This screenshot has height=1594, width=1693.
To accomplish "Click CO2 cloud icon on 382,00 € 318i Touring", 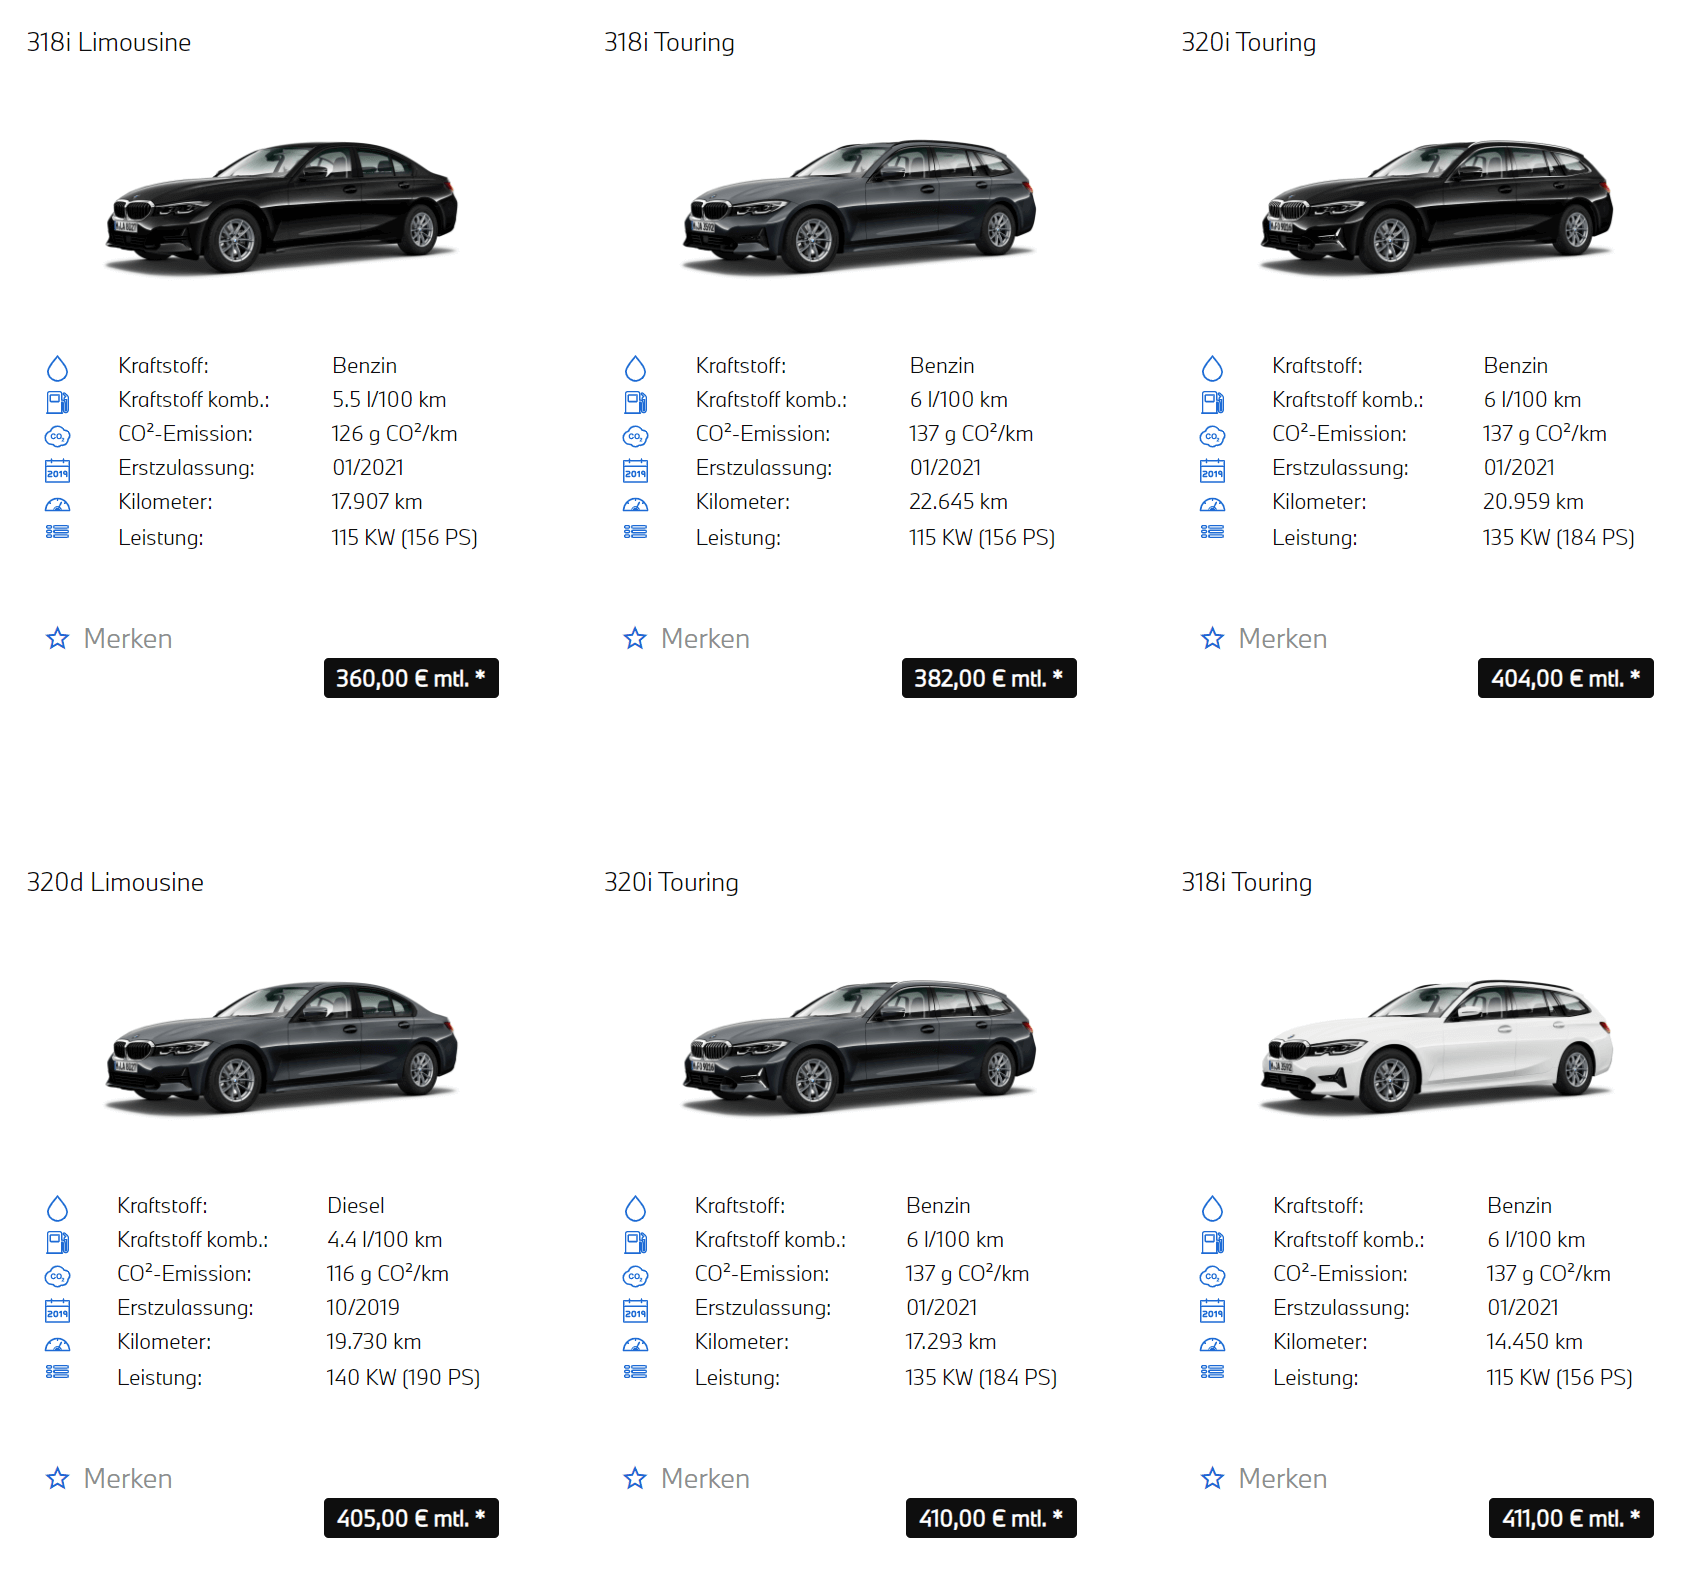I will click(x=635, y=436).
